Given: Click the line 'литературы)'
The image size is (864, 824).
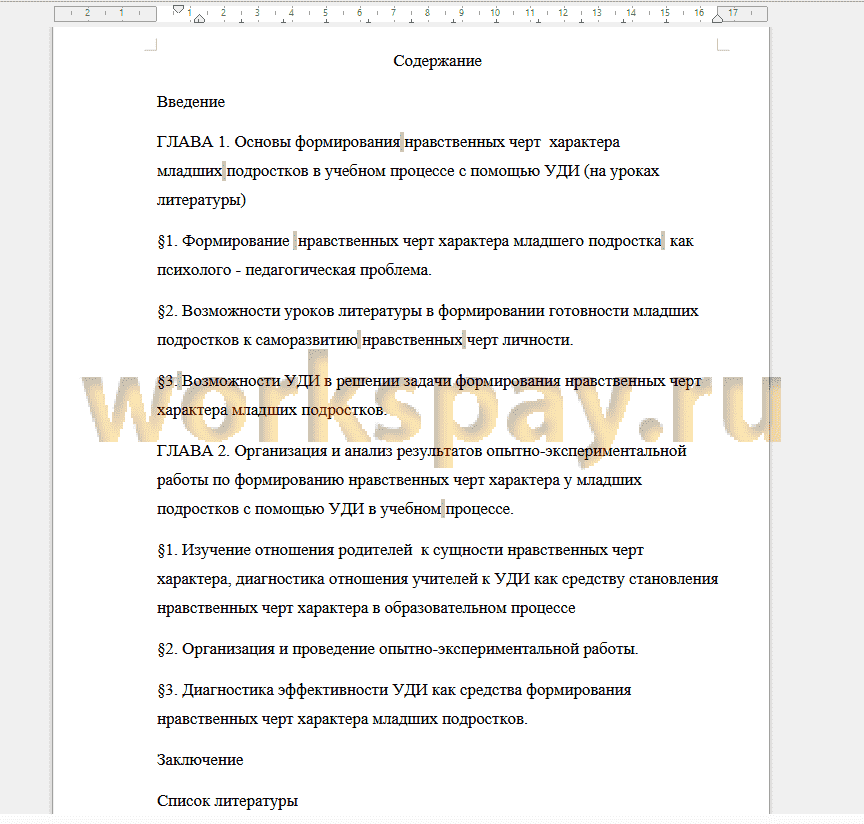Looking at the screenshot, I should click(x=201, y=200).
